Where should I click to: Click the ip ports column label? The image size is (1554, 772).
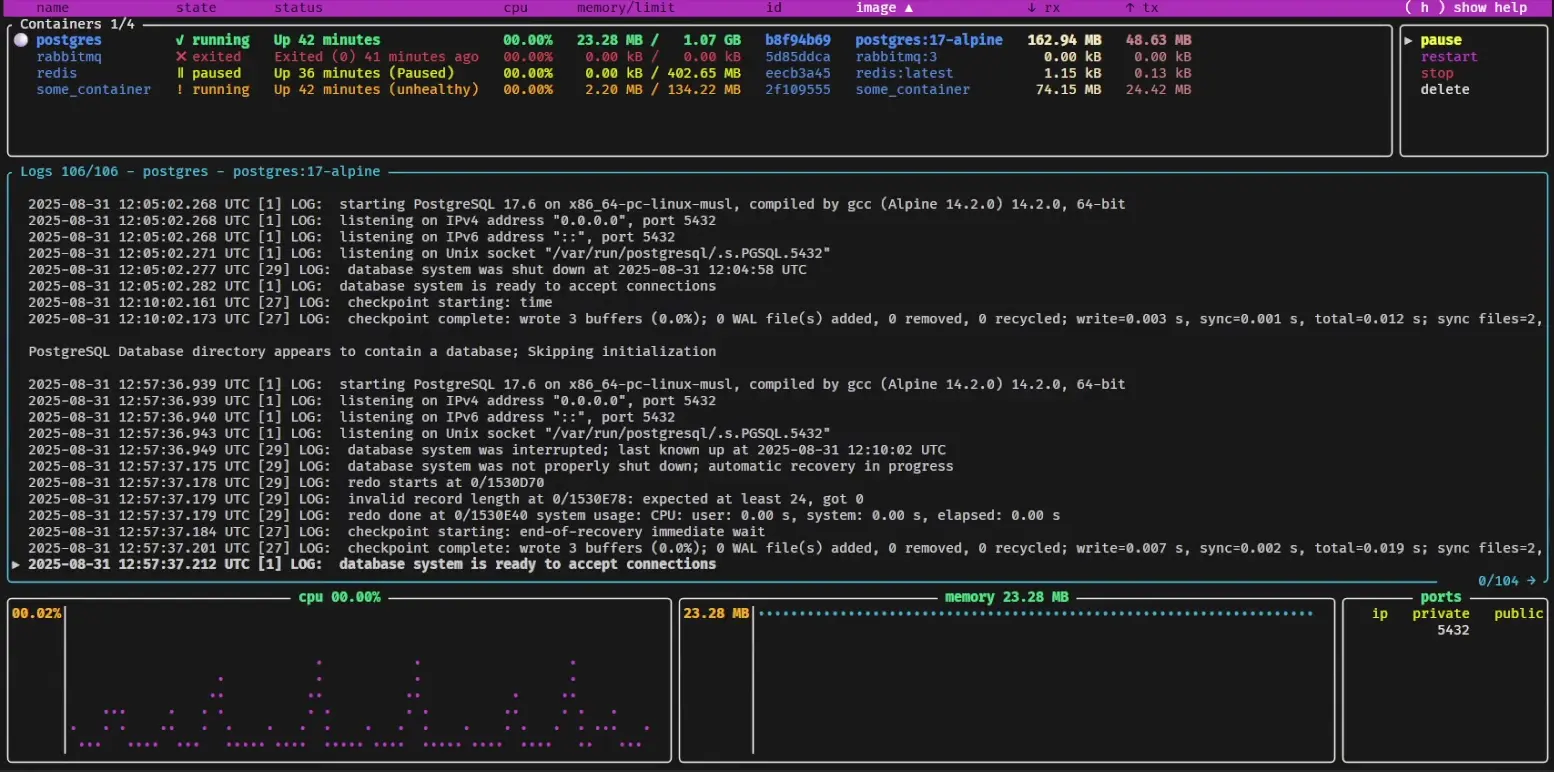point(1380,613)
